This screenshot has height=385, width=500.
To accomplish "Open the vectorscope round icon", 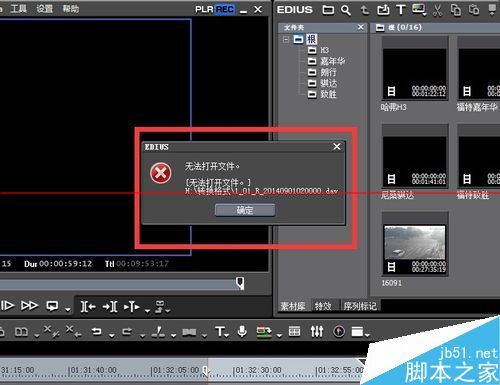I will (339, 331).
